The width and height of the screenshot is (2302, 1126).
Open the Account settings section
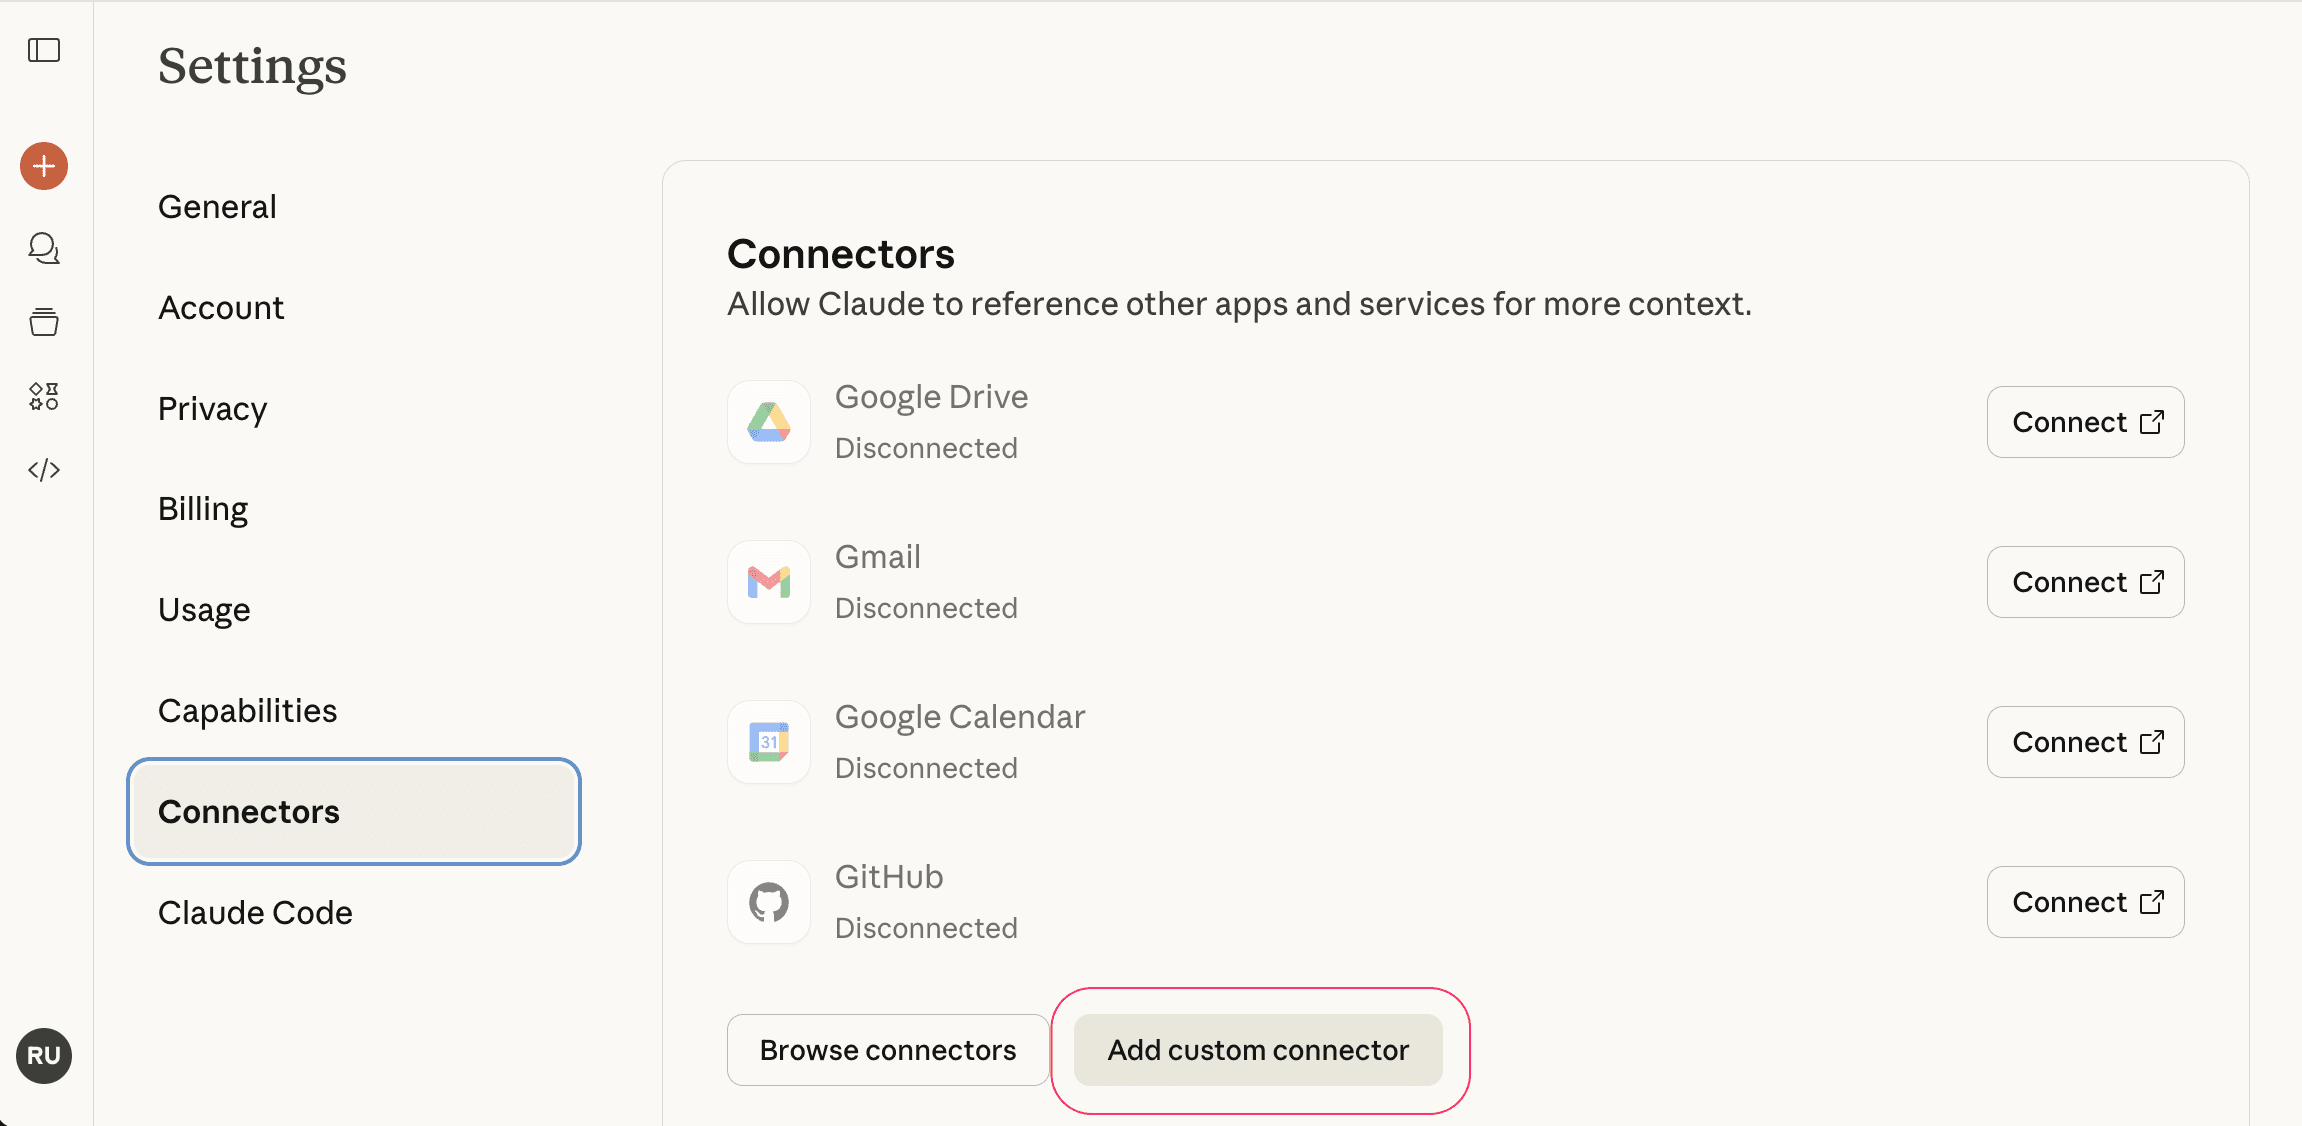[221, 307]
